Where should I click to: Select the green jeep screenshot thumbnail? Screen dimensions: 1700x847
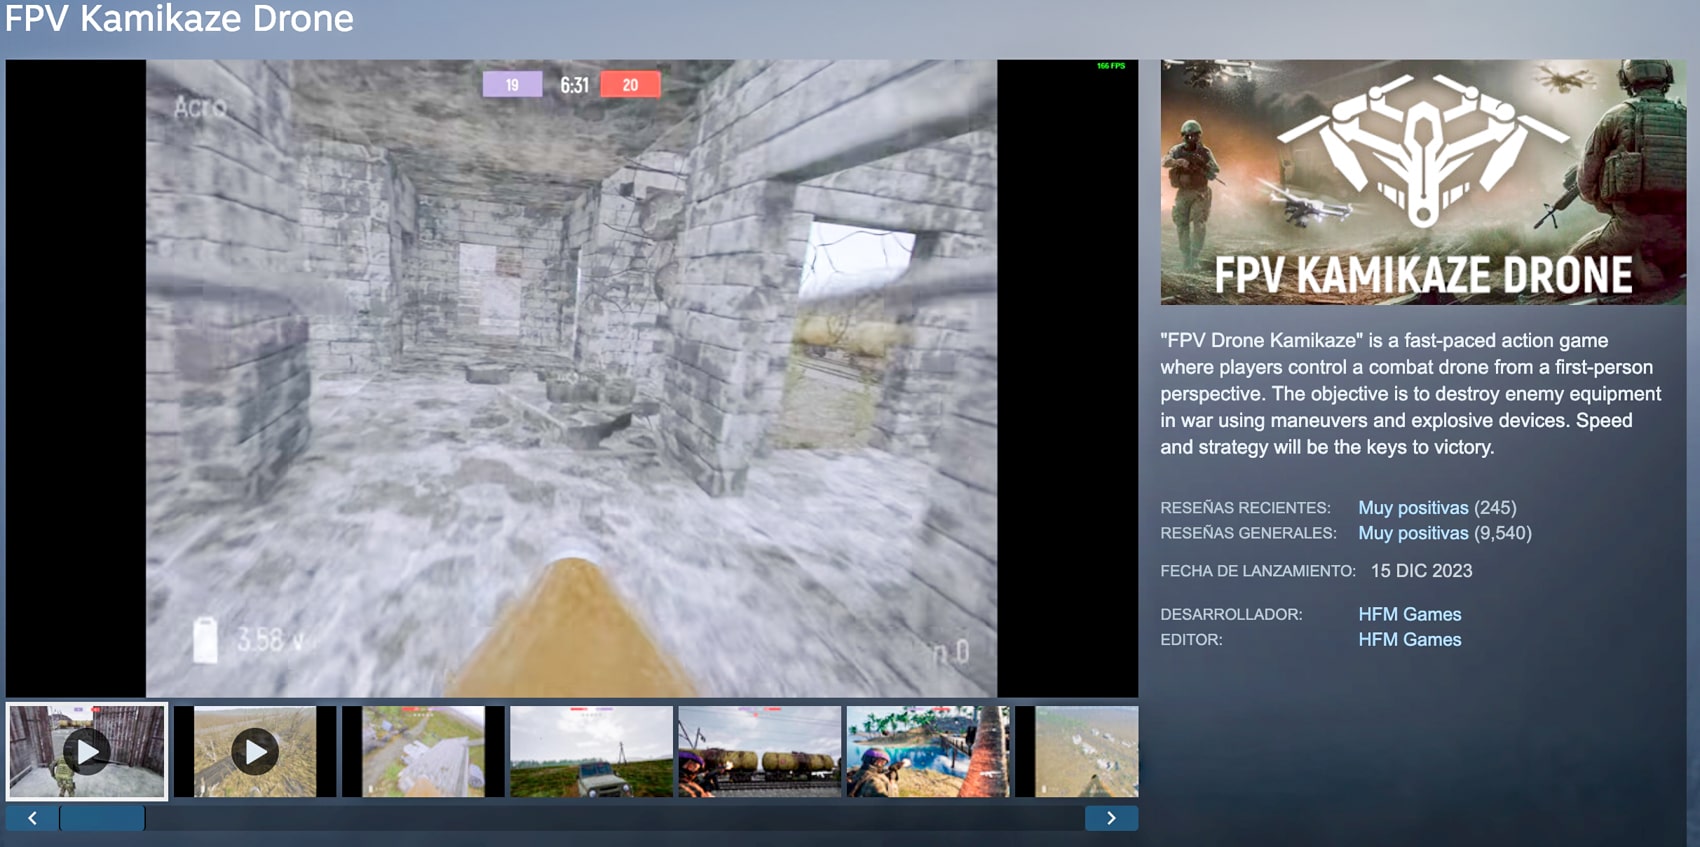click(591, 751)
